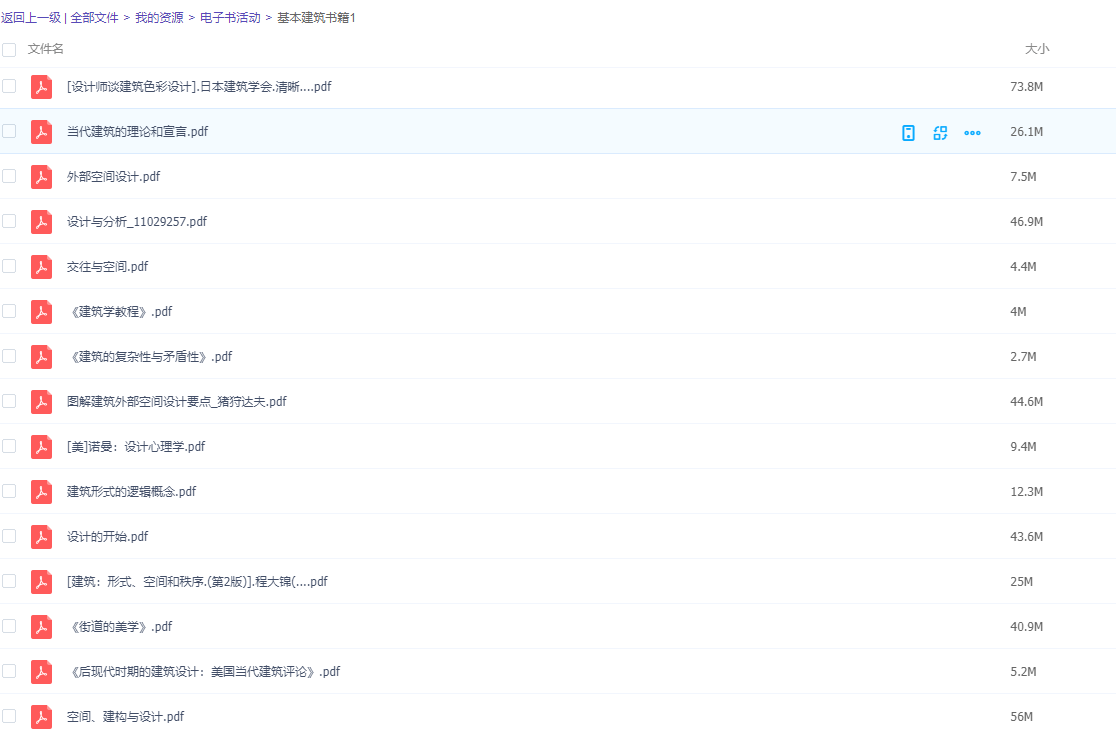Check the box for 《建筑学教程》.pdf
The width and height of the screenshot is (1116, 738).
pos(9,311)
